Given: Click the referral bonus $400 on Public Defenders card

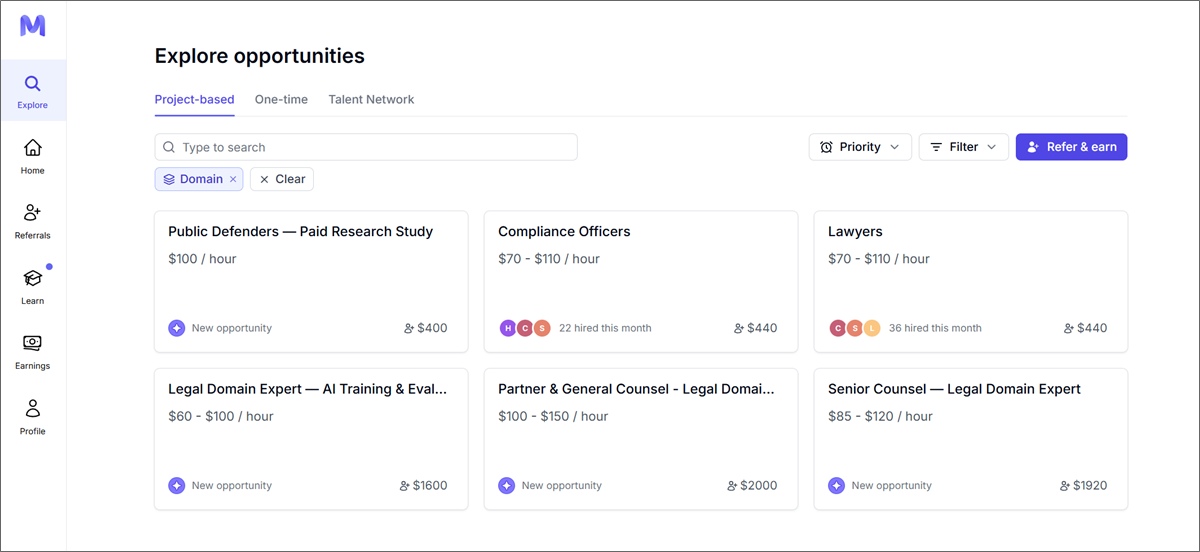Looking at the screenshot, I should 425,328.
